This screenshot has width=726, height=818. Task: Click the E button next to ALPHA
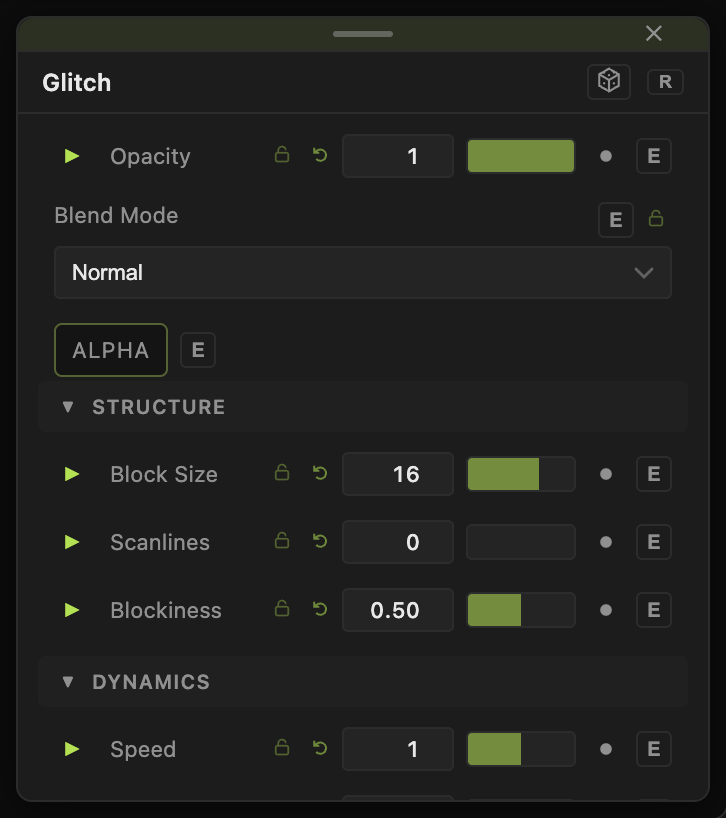pyautogui.click(x=198, y=350)
